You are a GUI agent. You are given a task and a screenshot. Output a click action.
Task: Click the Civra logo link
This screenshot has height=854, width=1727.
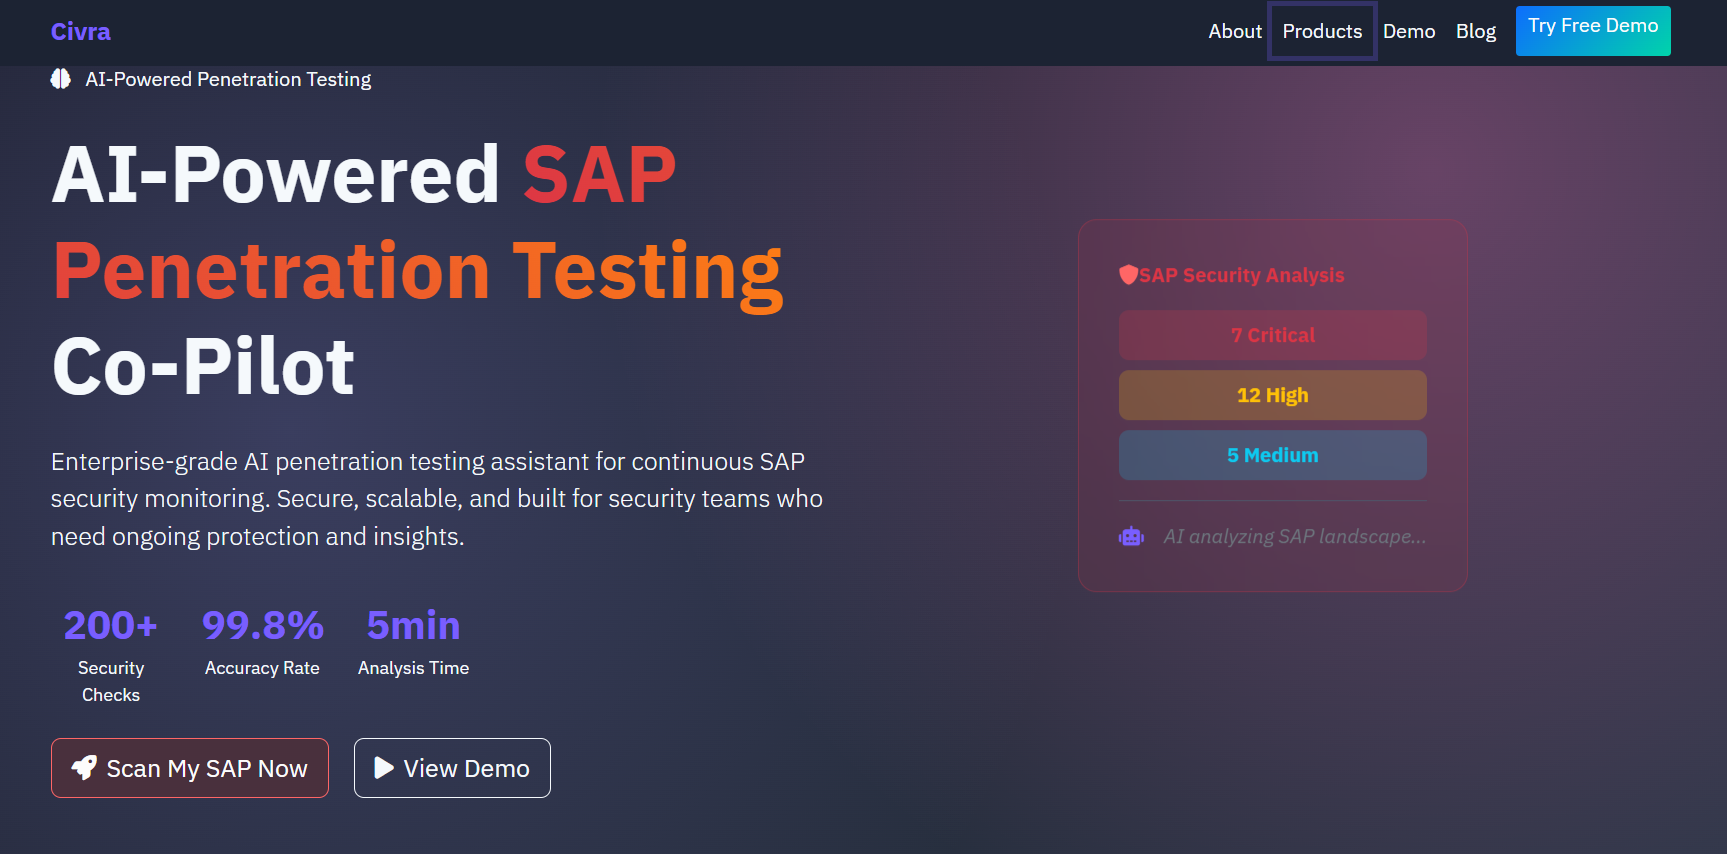[81, 32]
